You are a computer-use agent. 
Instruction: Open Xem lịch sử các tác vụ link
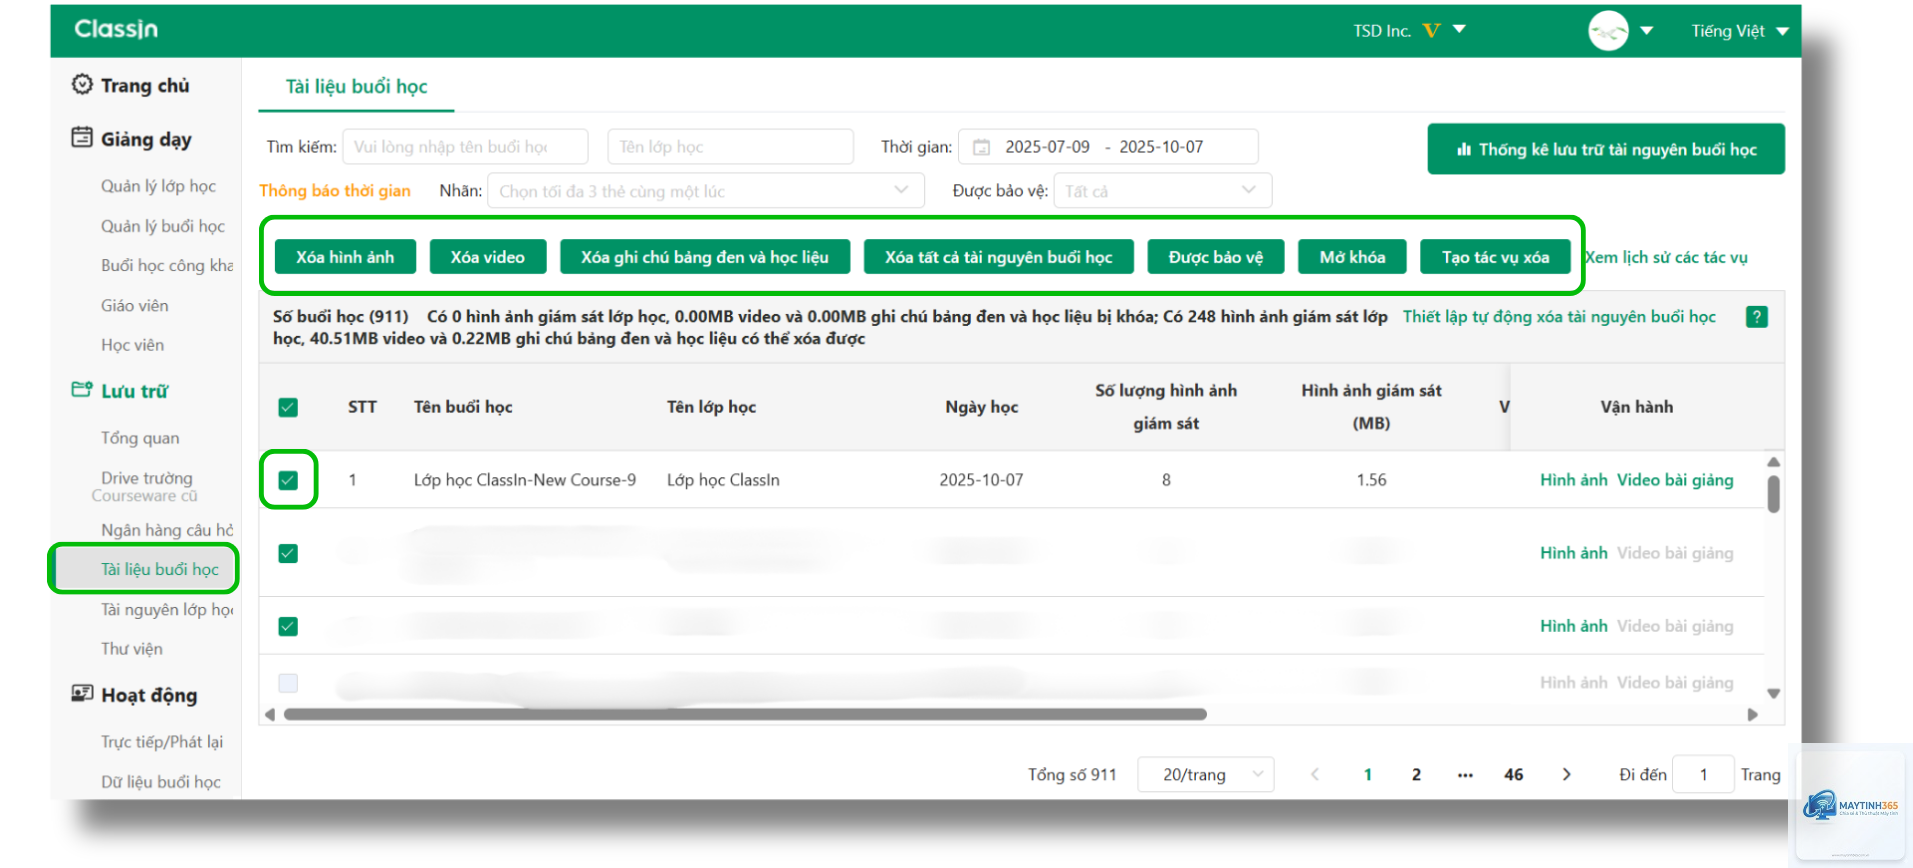click(1667, 257)
